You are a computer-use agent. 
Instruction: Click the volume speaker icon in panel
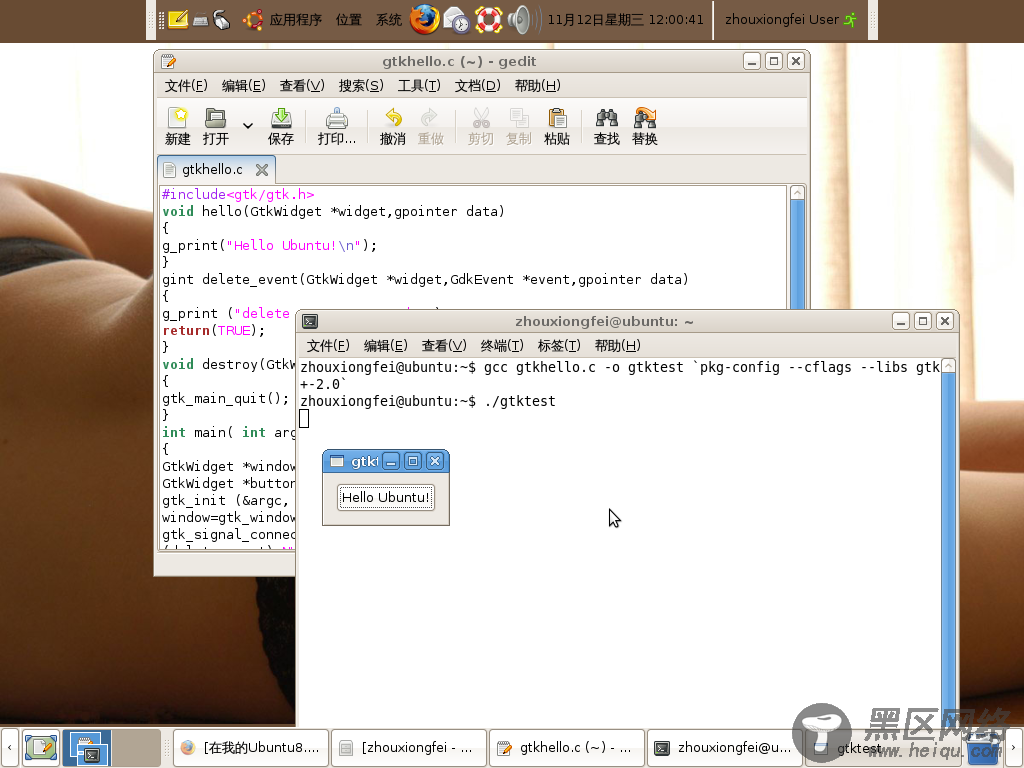pos(520,19)
